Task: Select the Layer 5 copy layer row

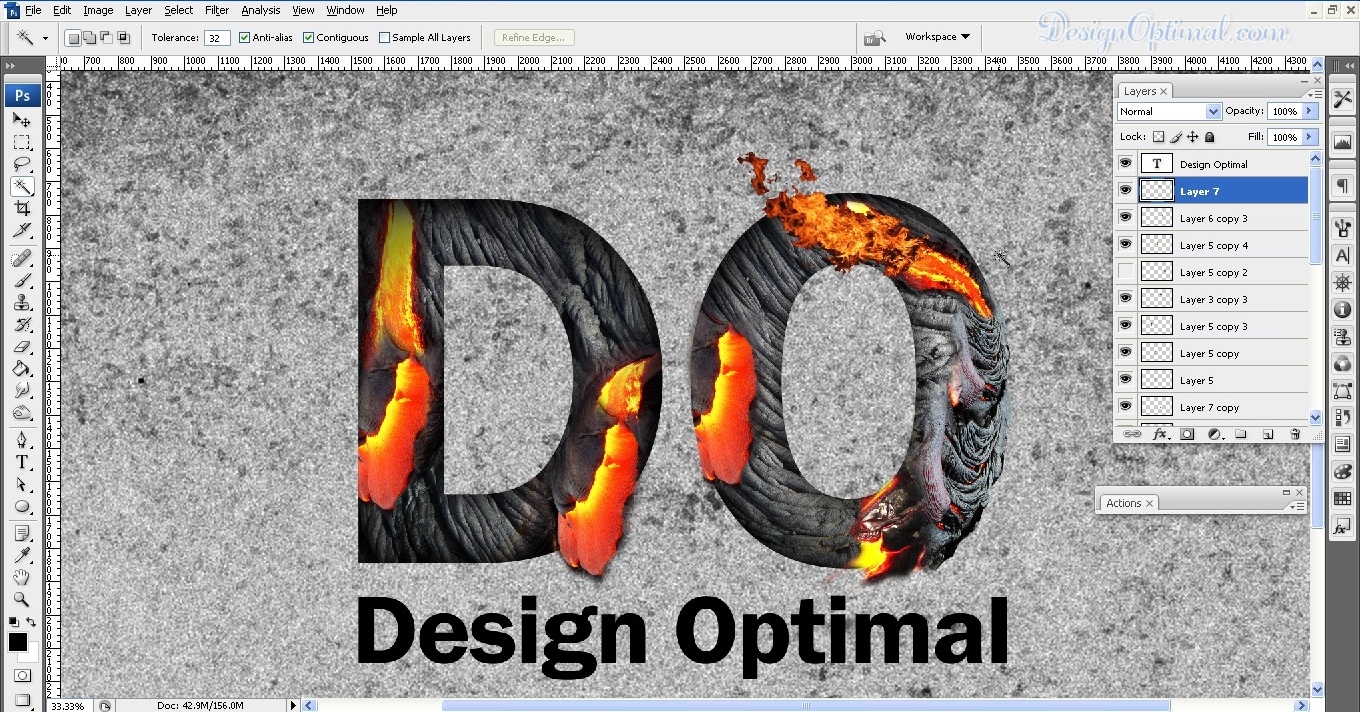Action: (x=1211, y=353)
